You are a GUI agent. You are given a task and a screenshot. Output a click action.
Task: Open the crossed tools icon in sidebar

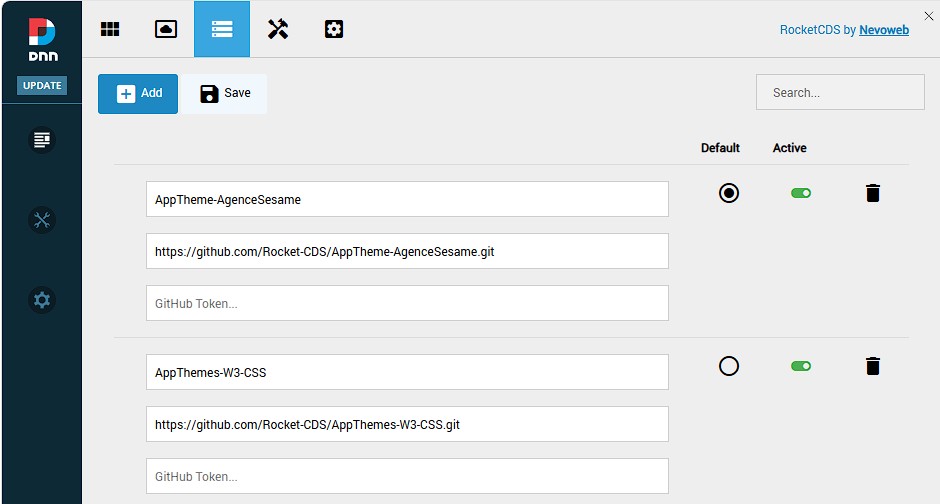point(42,220)
